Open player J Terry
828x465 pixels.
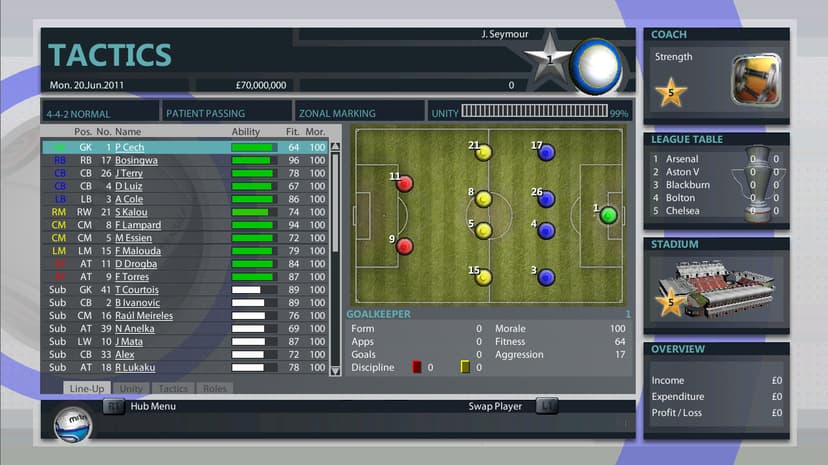(x=129, y=173)
